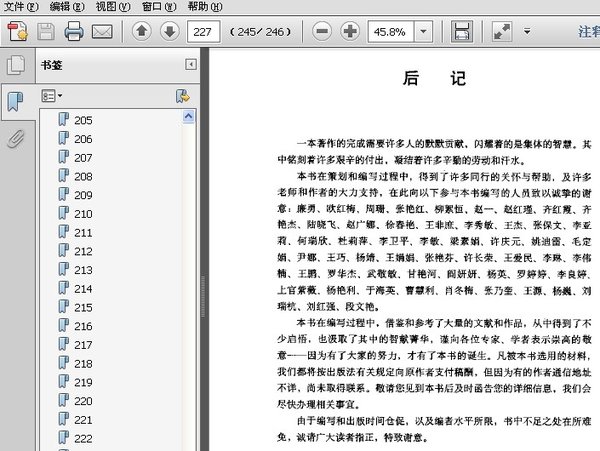Select bookmark 220 in the list
The height and width of the screenshot is (451, 600).
click(83, 401)
